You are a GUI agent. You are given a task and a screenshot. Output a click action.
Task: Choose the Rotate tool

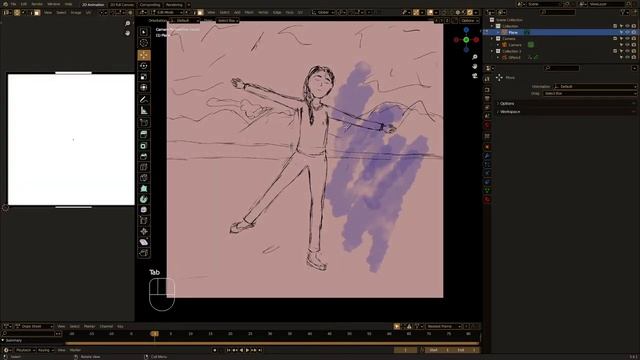[144, 66]
